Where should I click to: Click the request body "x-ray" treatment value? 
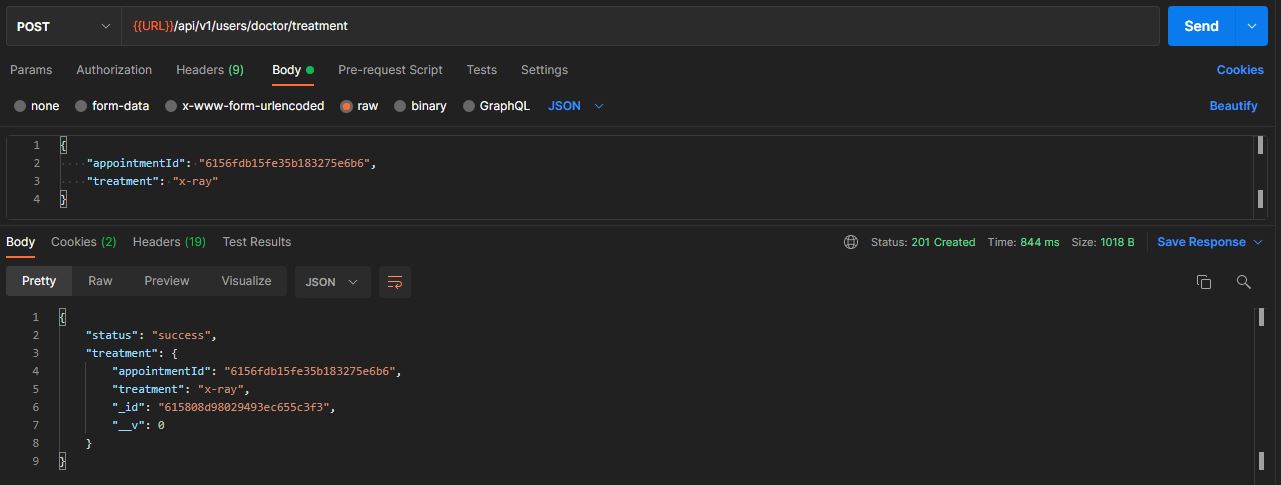195,181
